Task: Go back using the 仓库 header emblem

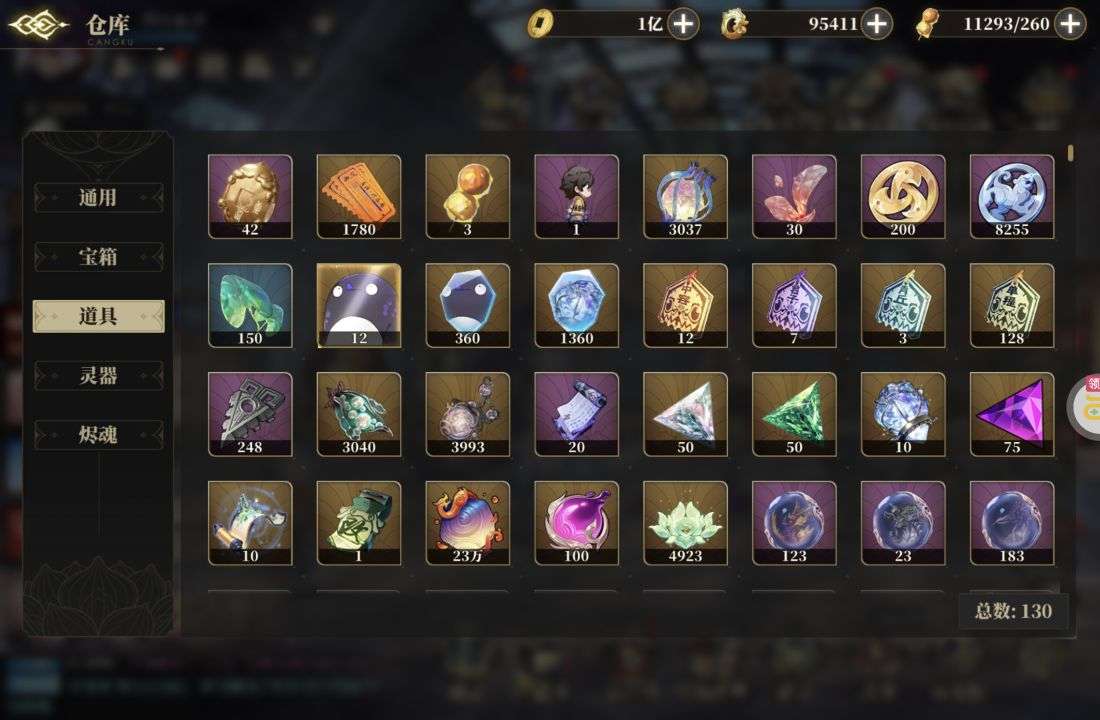Action: pyautogui.click(x=39, y=25)
